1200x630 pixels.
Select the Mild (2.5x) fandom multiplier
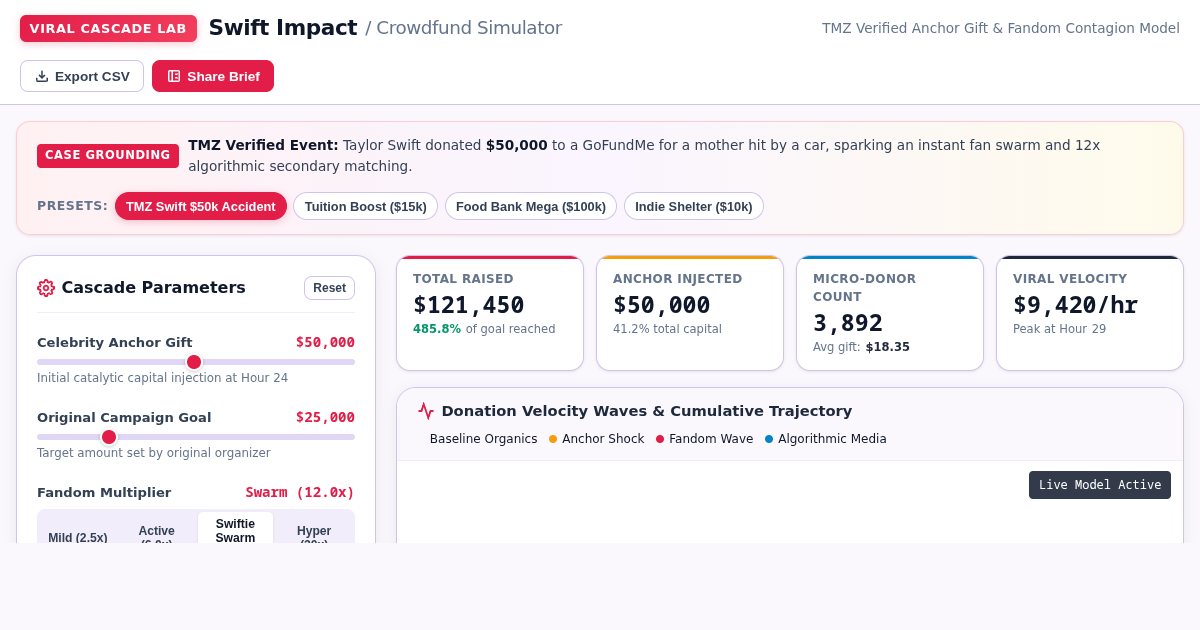(x=78, y=530)
